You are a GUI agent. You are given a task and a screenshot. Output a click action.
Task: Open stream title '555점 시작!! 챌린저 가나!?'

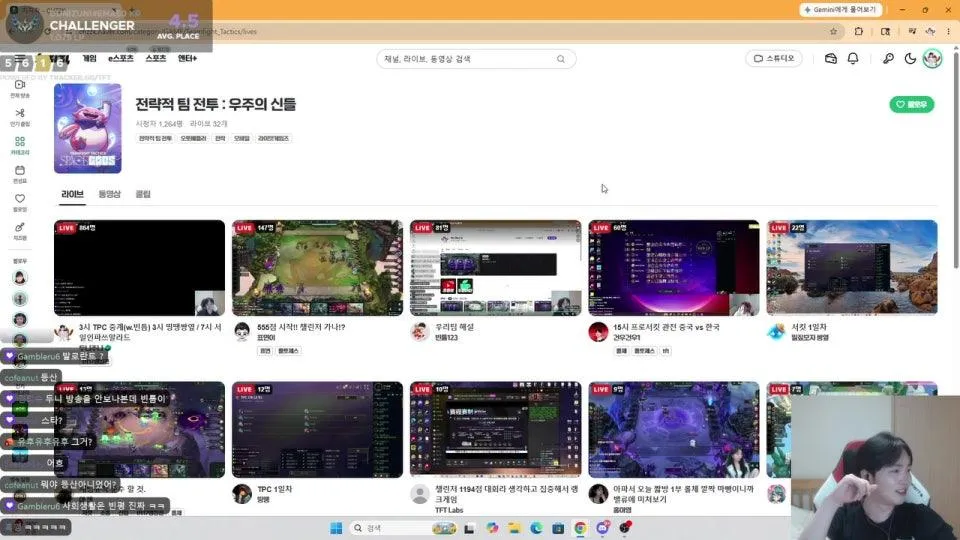(x=301, y=328)
